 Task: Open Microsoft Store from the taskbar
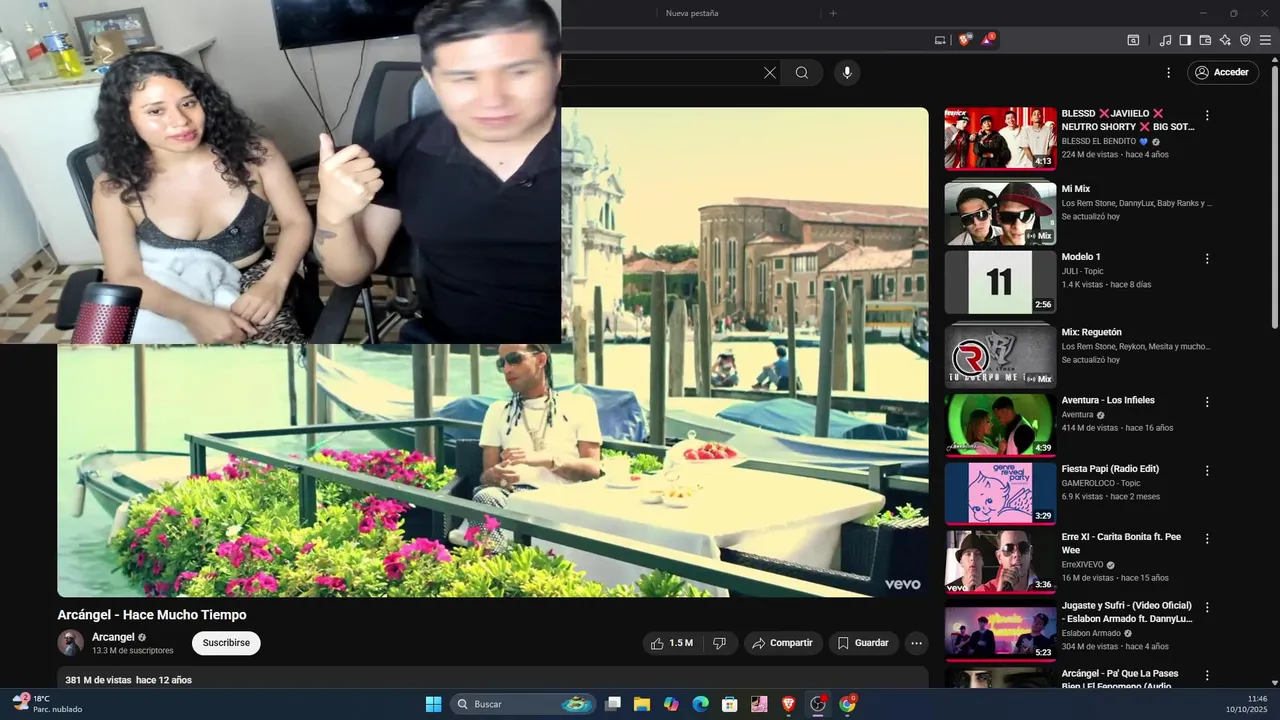(x=730, y=704)
